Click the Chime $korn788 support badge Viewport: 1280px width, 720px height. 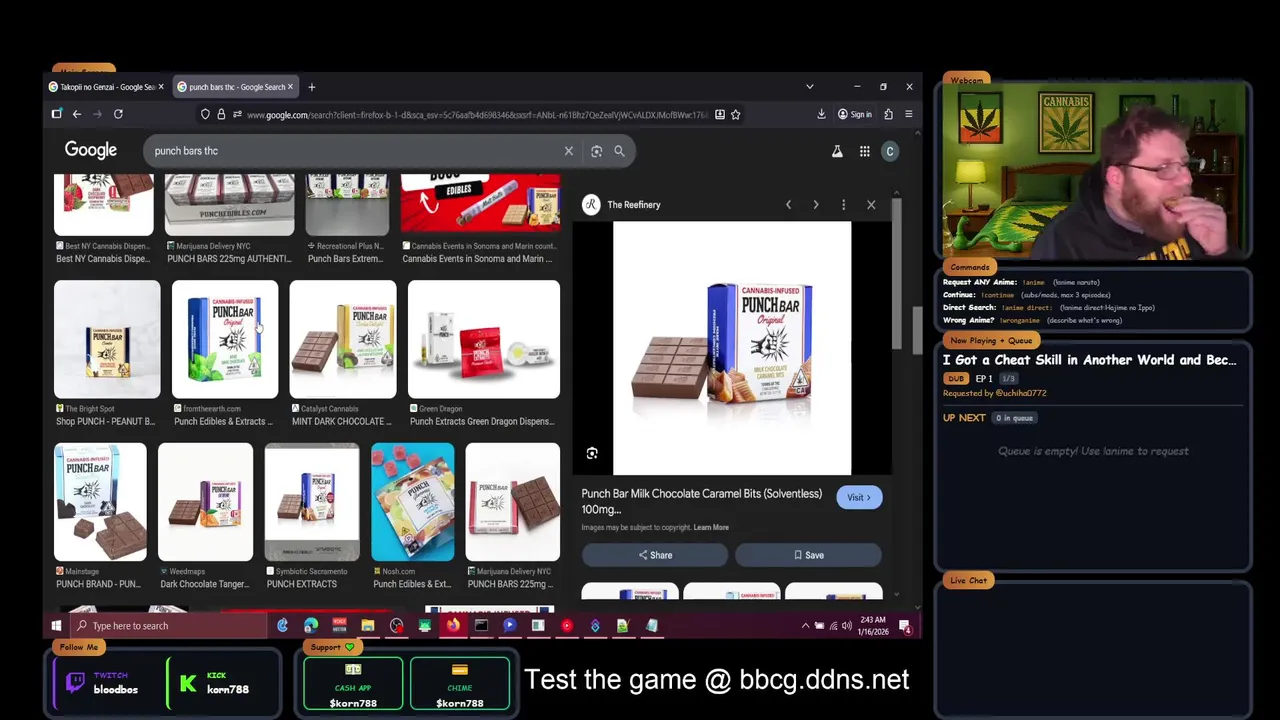pos(460,684)
